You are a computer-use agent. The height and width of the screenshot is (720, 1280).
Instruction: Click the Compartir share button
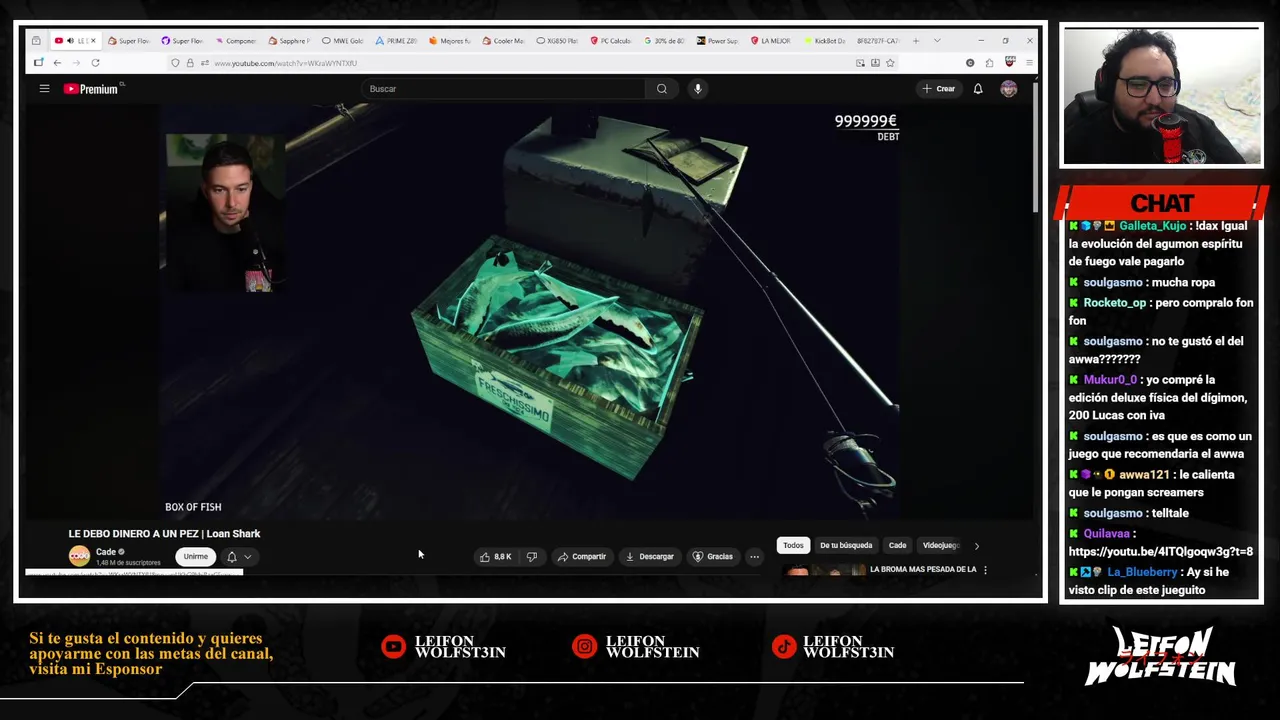pos(582,557)
